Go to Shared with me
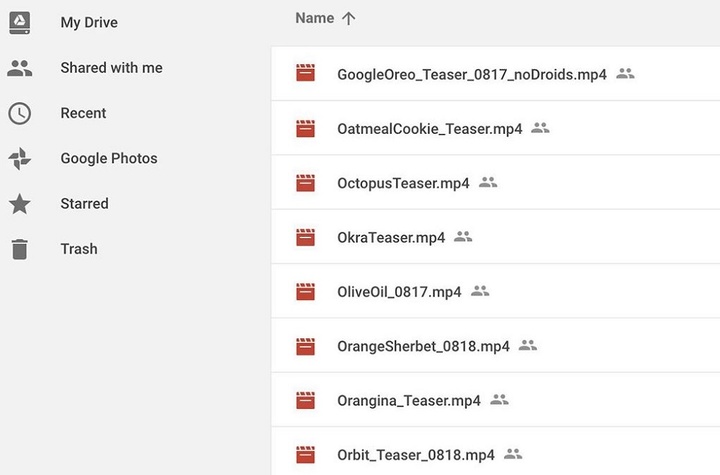The width and height of the screenshot is (720, 475). pos(112,68)
